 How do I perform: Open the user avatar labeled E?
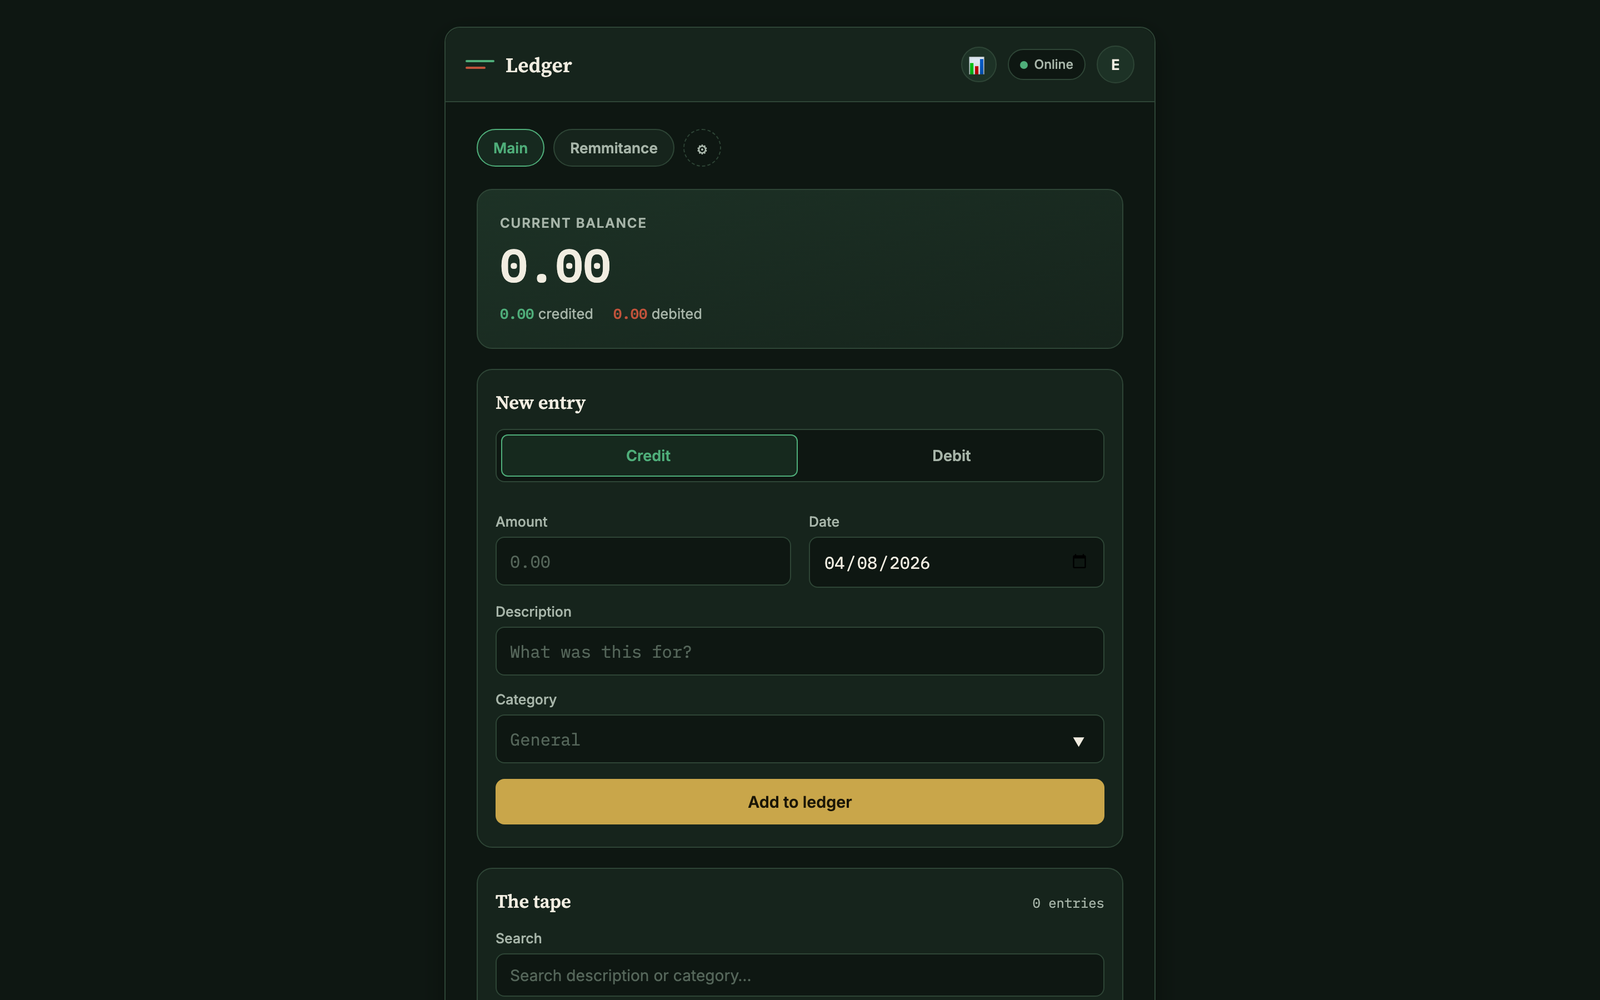[1115, 65]
